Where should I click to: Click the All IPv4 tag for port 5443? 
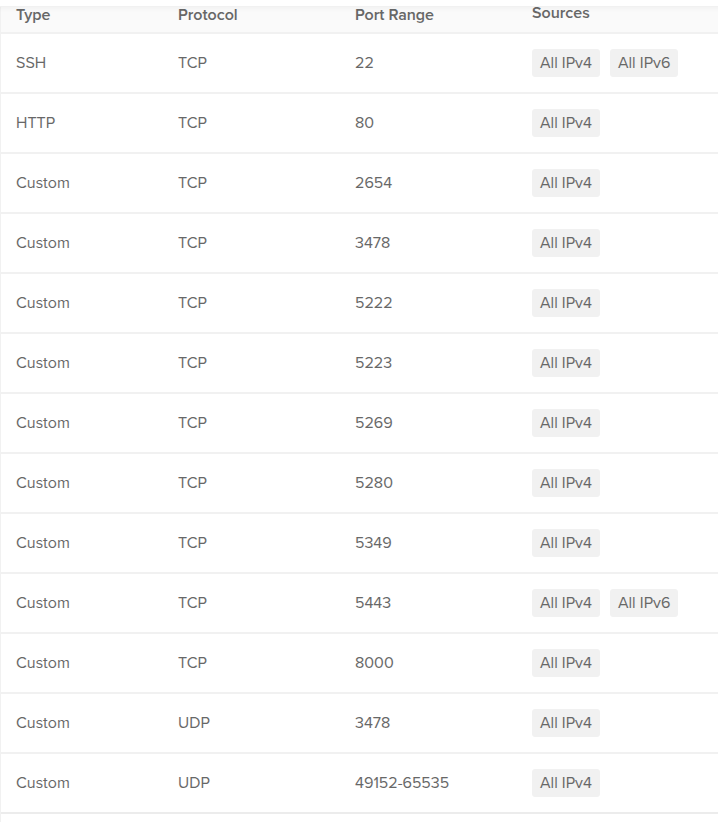[565, 603]
